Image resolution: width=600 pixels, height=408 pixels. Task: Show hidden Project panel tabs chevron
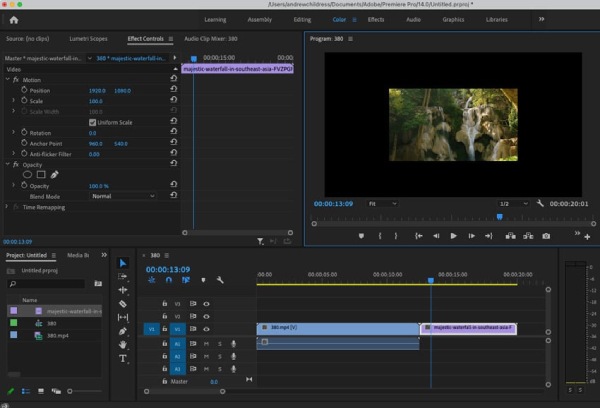[104, 255]
